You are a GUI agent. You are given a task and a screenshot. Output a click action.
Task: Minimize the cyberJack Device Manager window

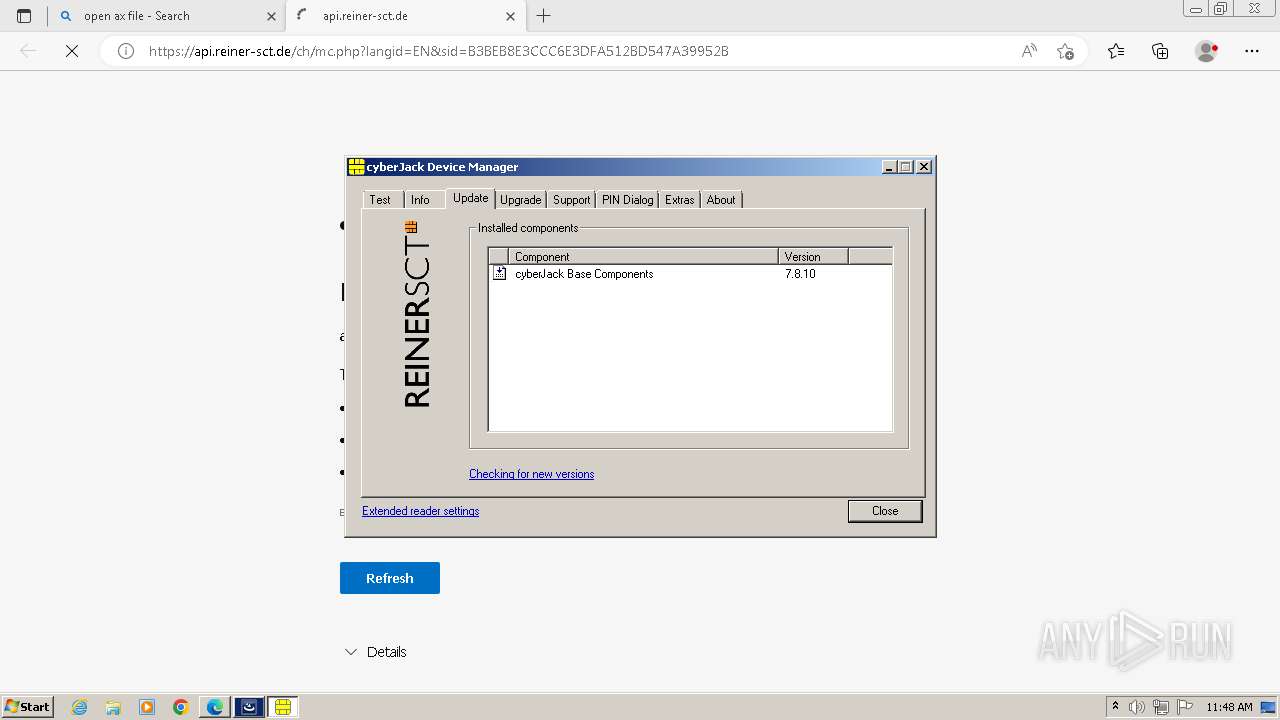[889, 167]
